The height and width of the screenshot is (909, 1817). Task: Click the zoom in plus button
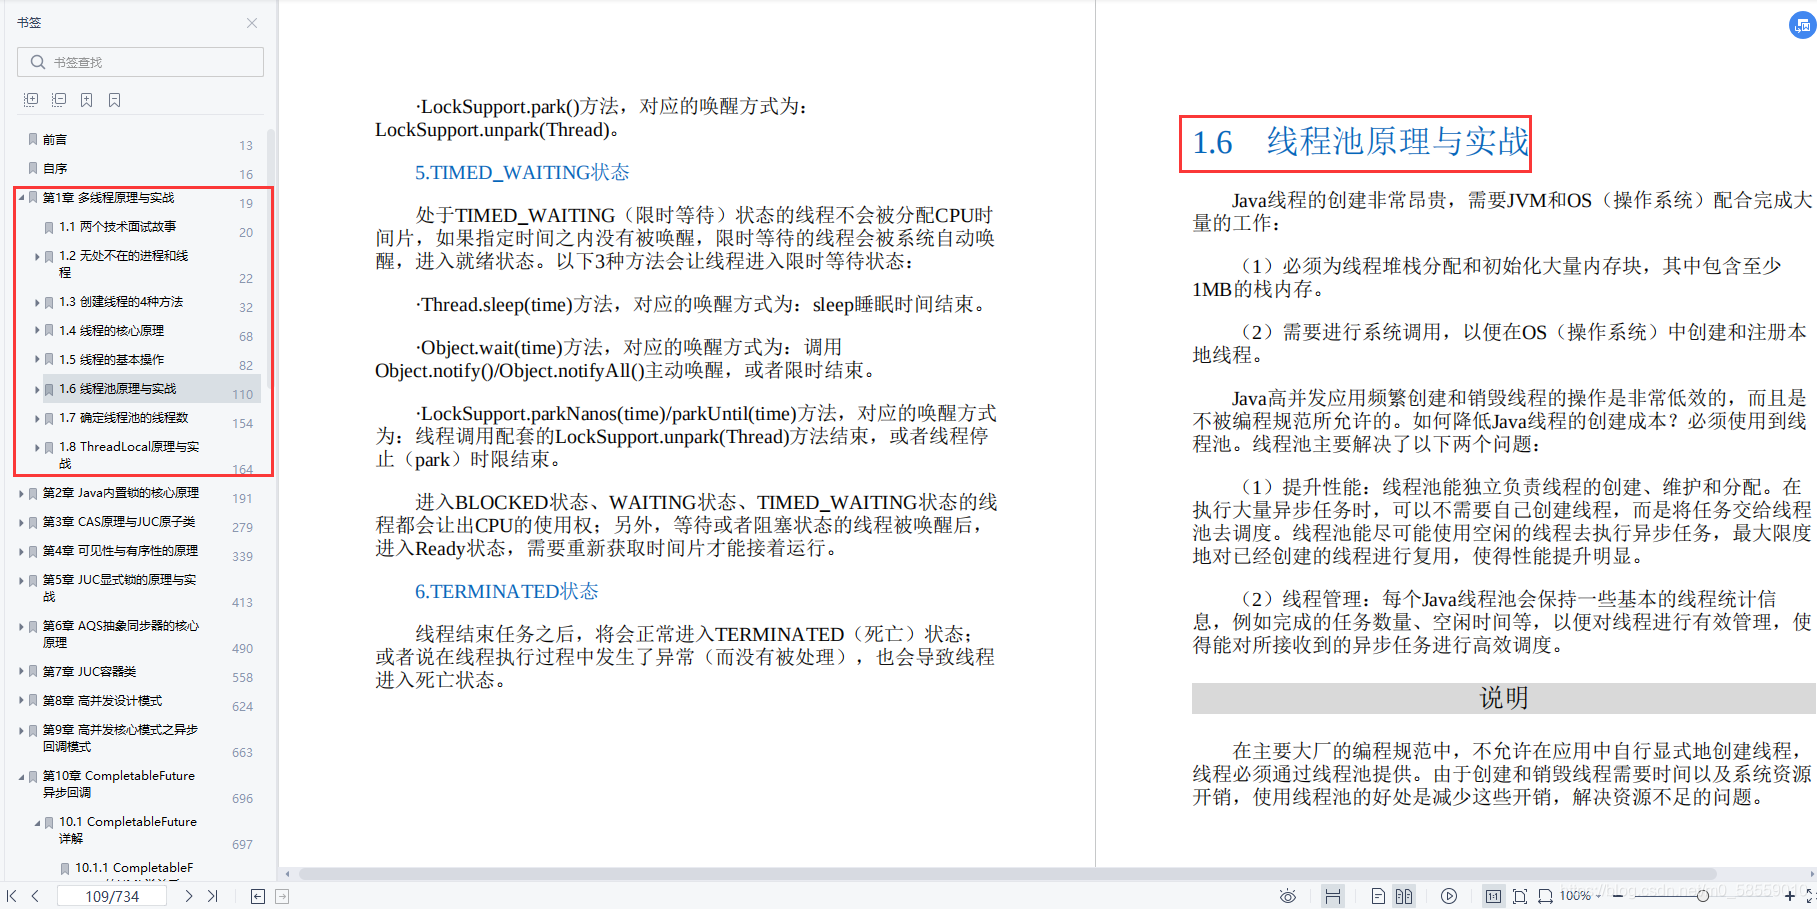tap(1790, 896)
